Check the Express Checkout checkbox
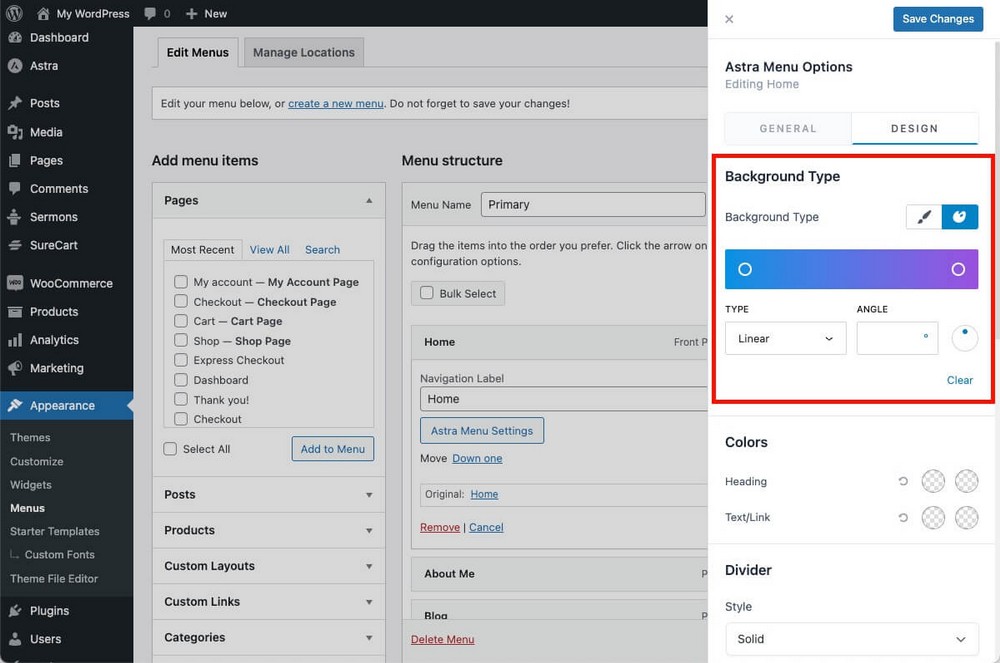 181,360
